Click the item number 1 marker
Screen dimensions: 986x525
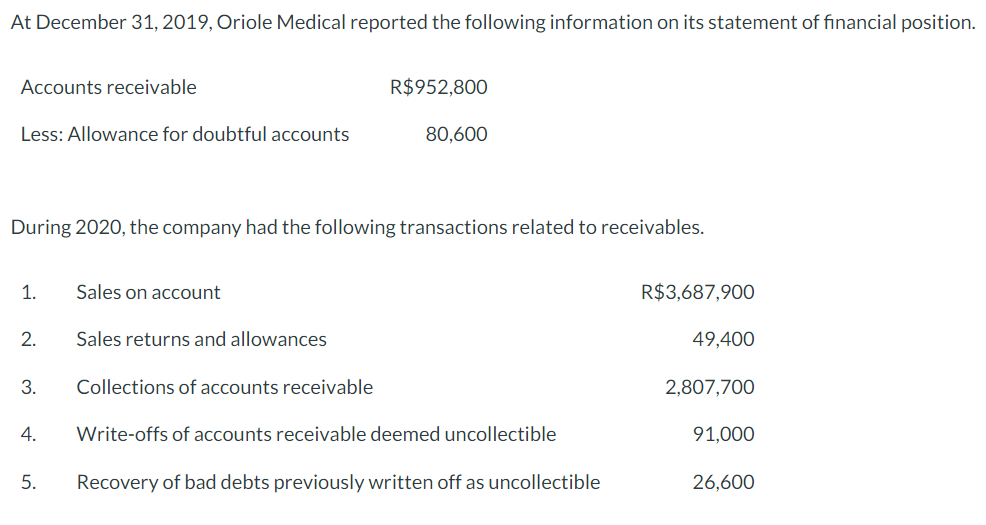[x=29, y=292]
